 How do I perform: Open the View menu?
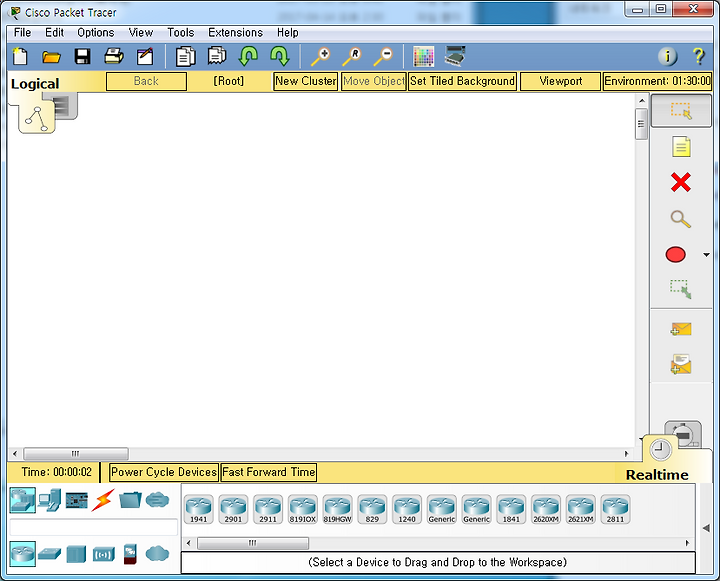point(141,33)
